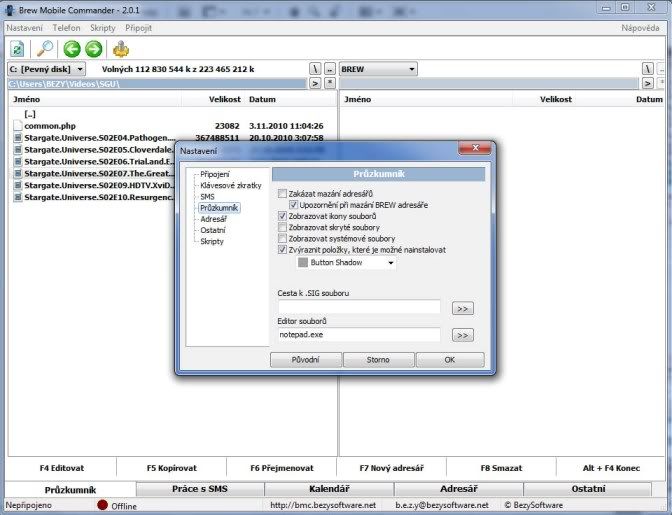Click the left panel parent directory button
This screenshot has height=515, width=672.
point(330,69)
